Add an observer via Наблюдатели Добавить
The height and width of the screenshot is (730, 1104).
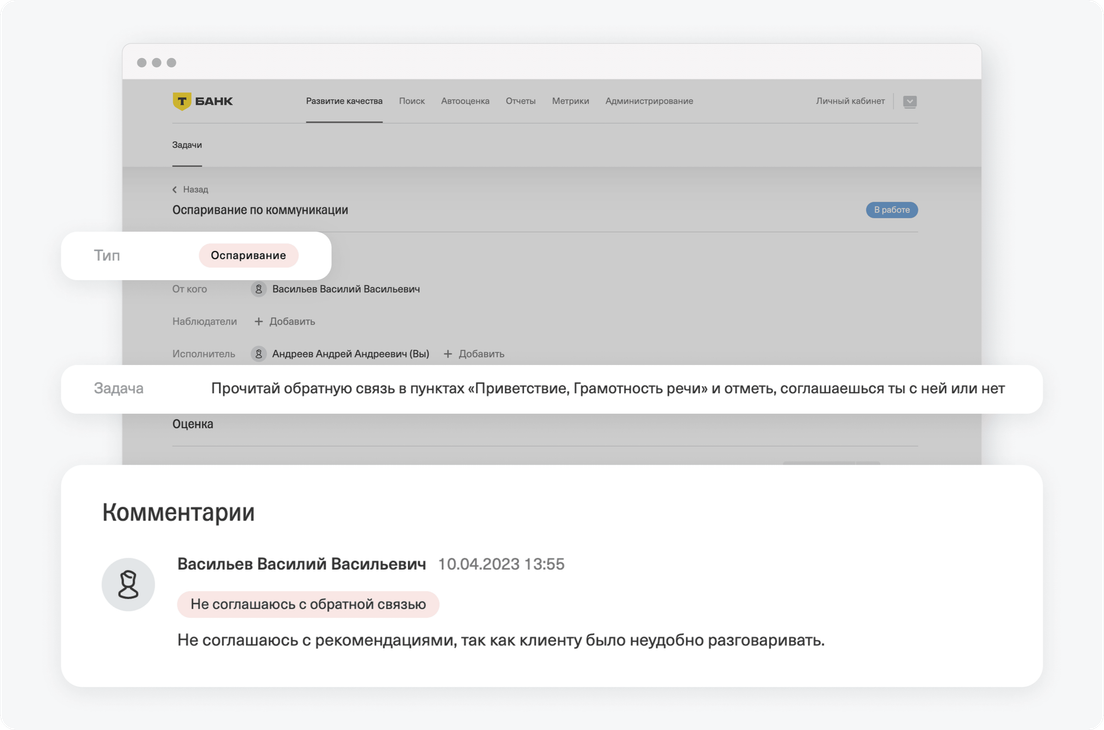tap(285, 321)
